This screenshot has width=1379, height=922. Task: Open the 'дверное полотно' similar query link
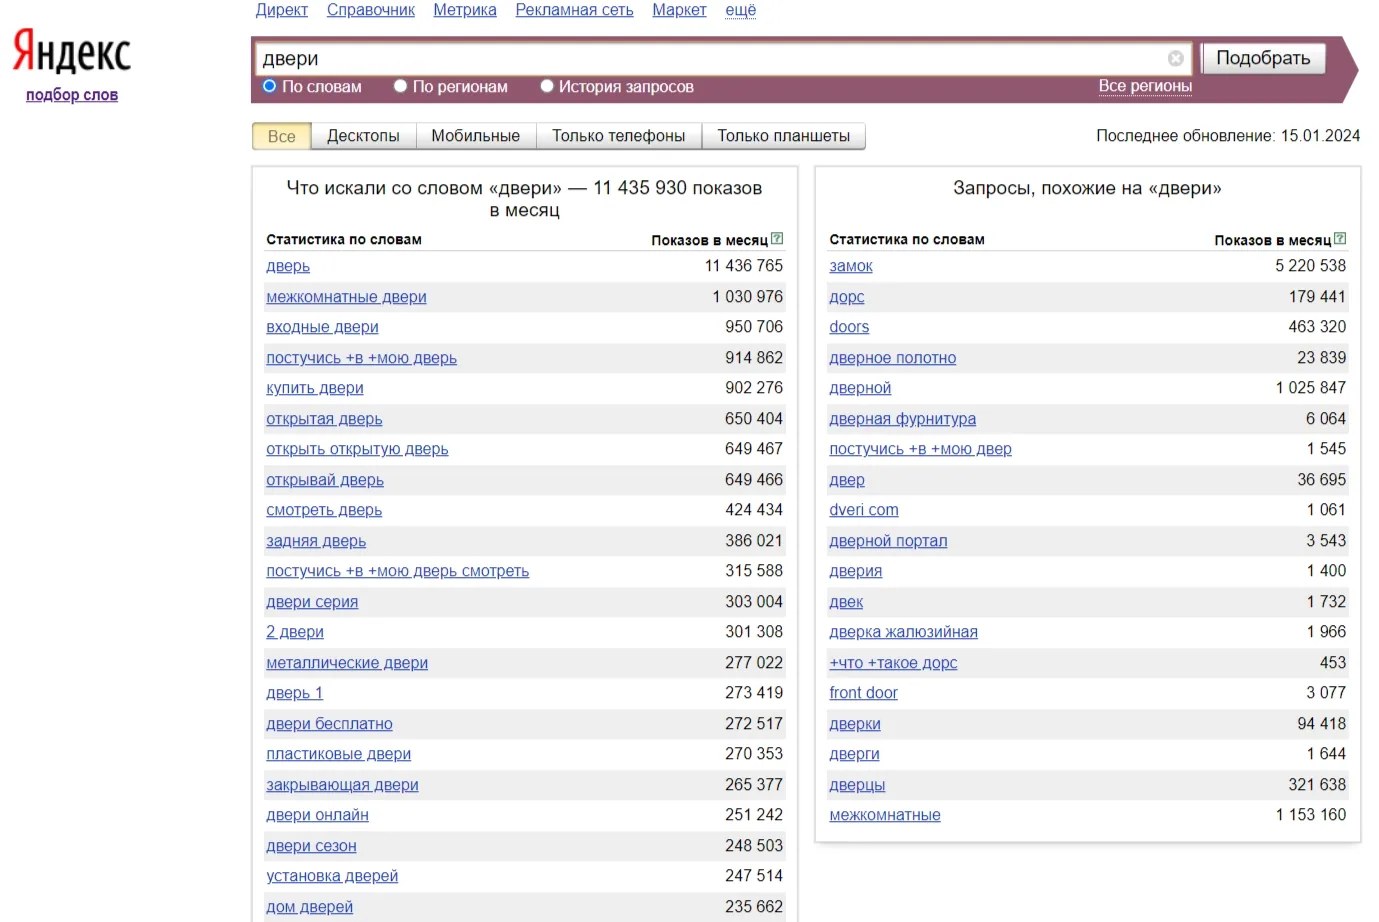pyautogui.click(x=893, y=358)
